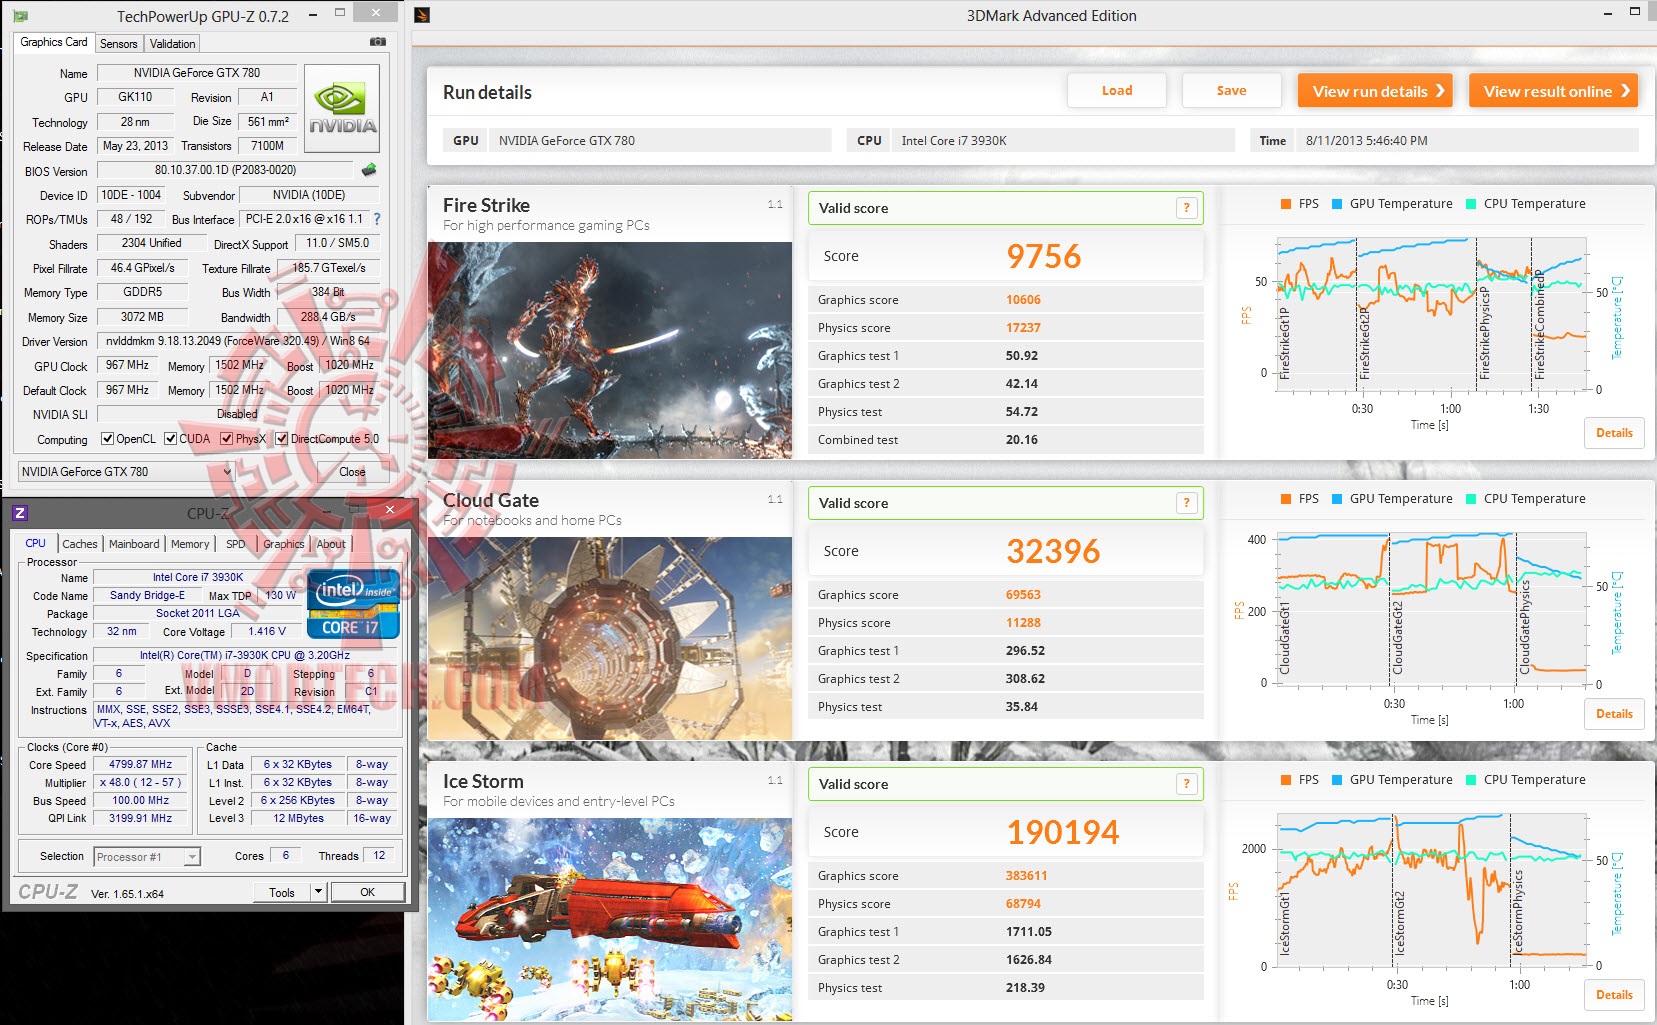Click the CPU-Z Specification field
The width and height of the screenshot is (1657, 1025).
[x=244, y=656]
